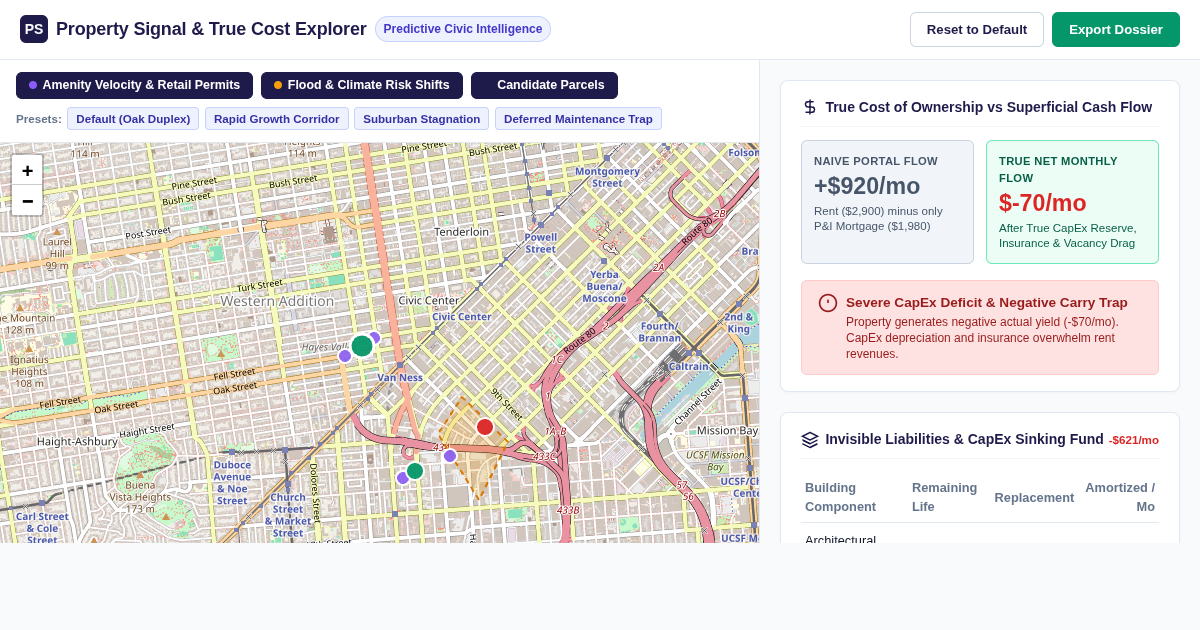The image size is (1200, 630).
Task: Click the $-70/mo value
Action: pyautogui.click(x=1043, y=203)
